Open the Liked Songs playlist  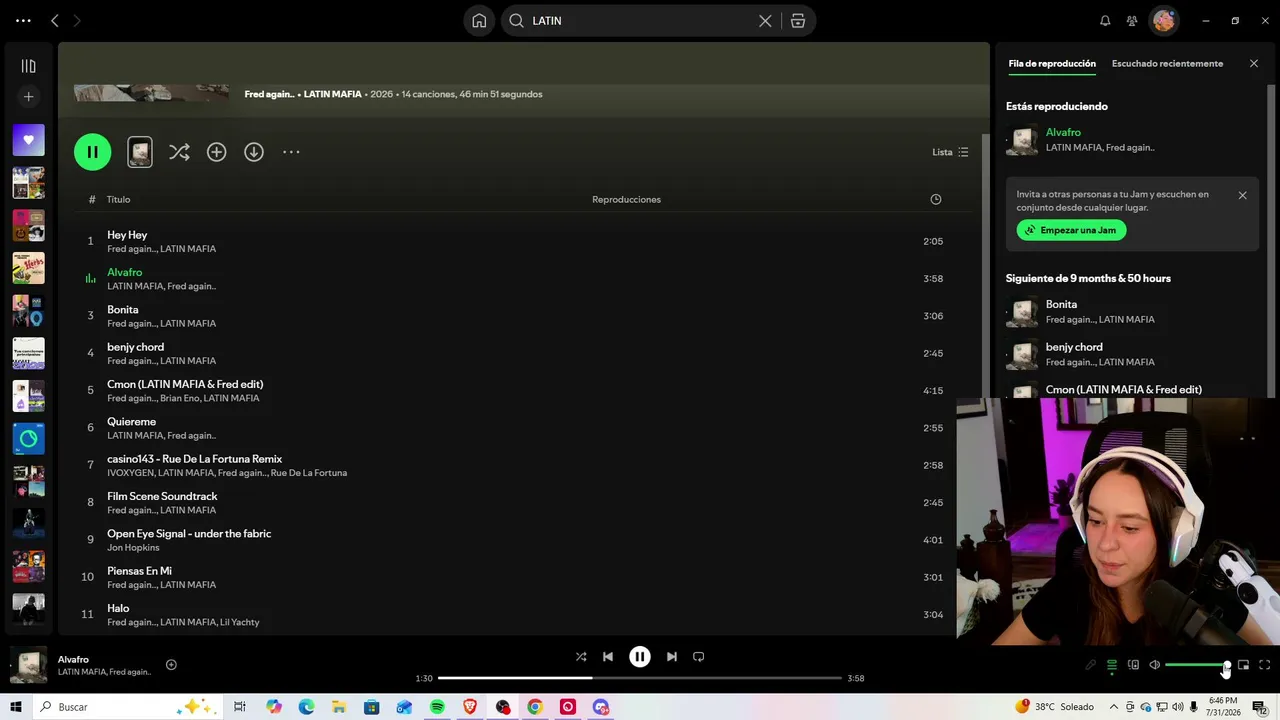28,140
